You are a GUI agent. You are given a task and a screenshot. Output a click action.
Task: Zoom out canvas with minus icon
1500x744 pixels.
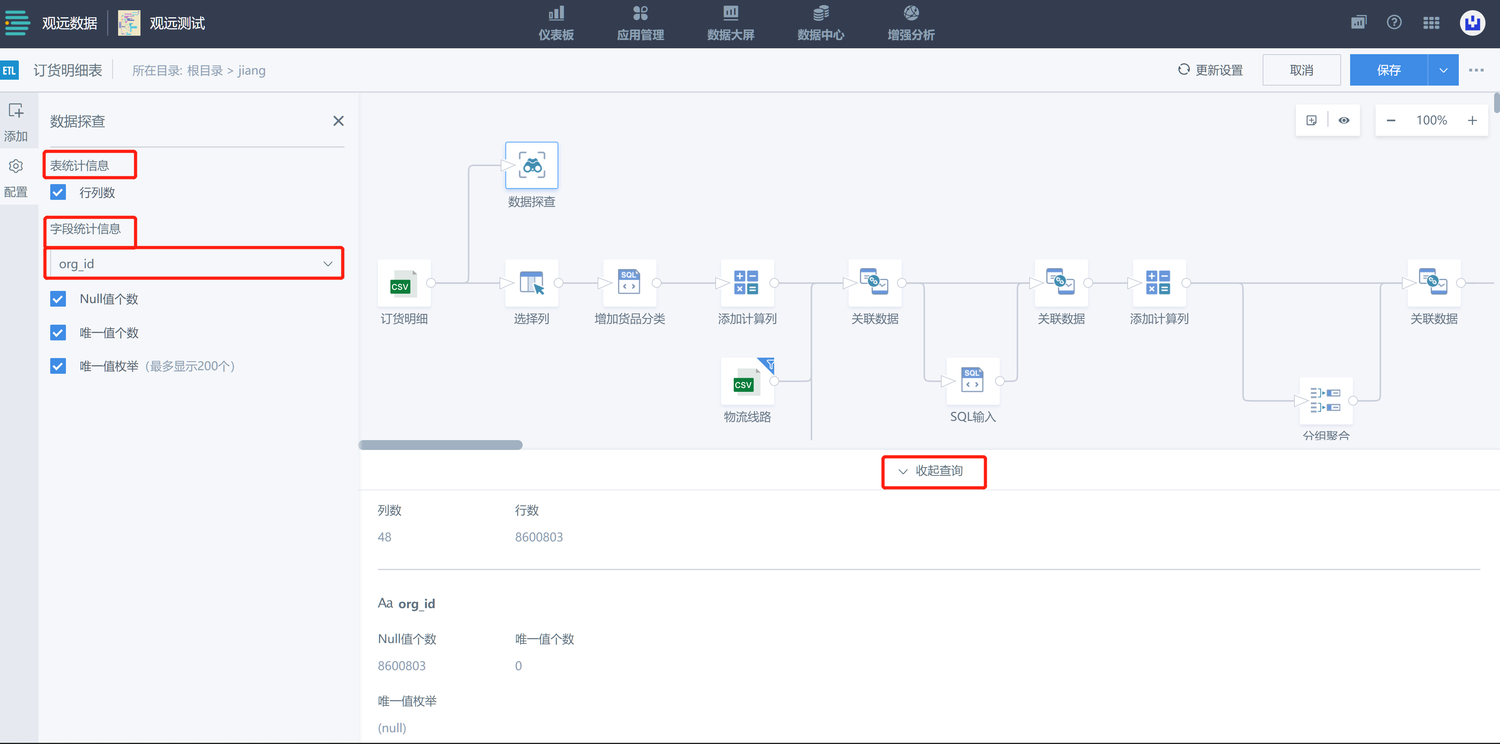click(1391, 120)
